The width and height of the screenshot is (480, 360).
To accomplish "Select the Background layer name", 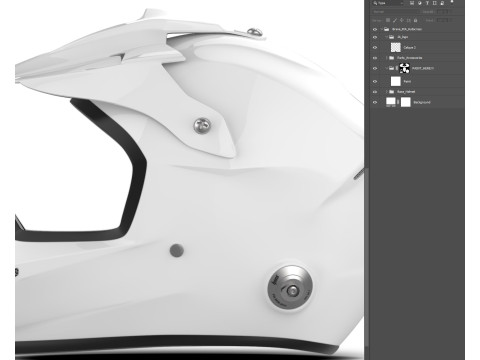I will pyautogui.click(x=422, y=102).
